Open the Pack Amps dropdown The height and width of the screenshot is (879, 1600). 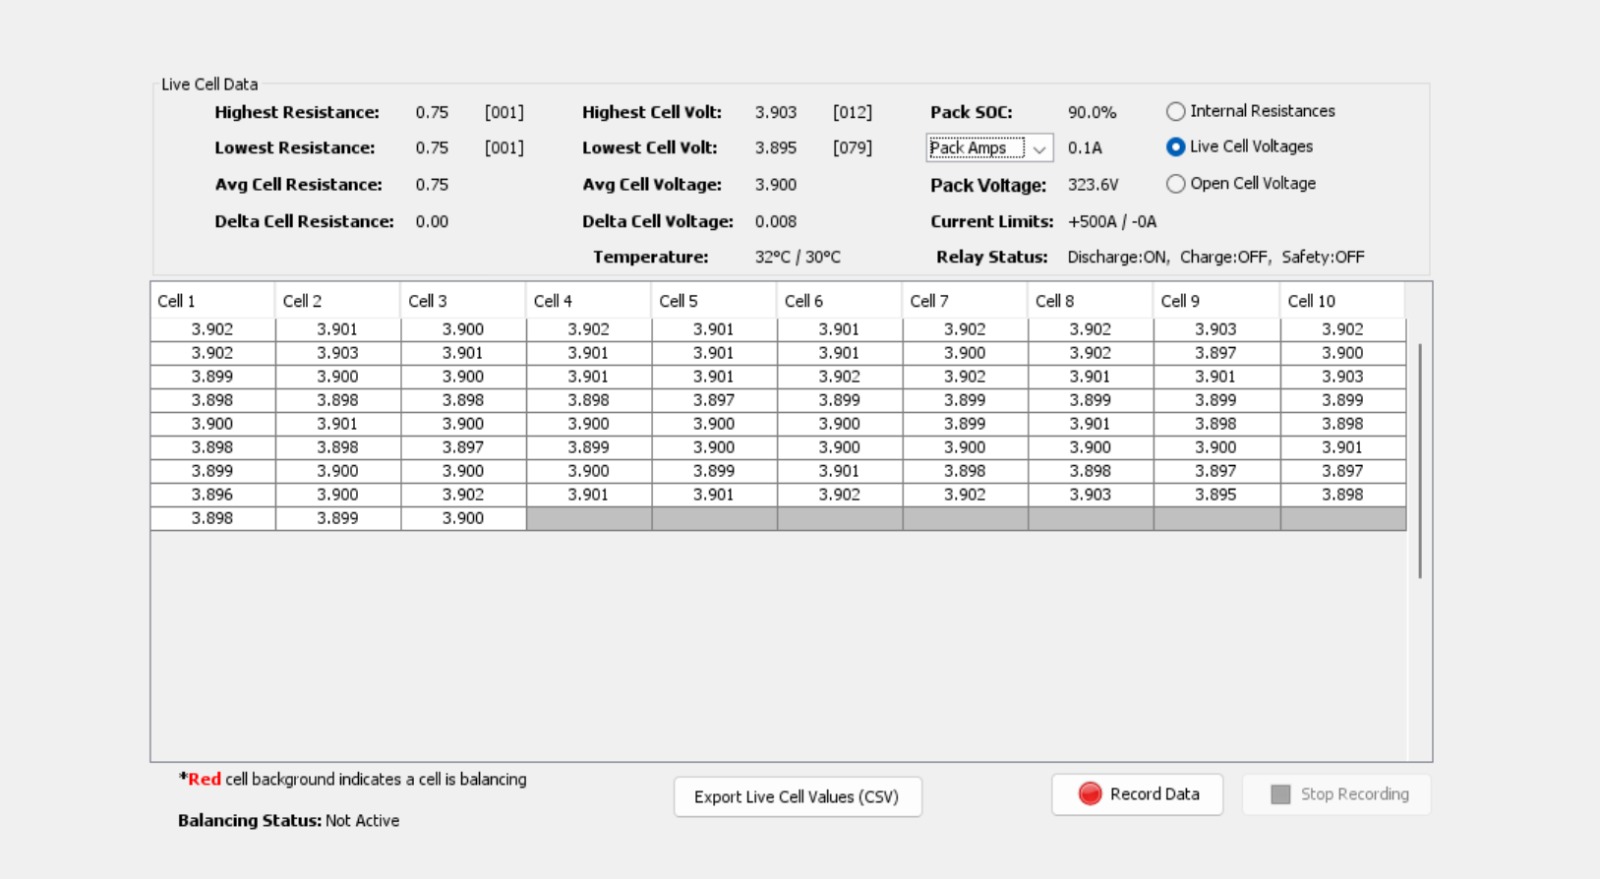[989, 148]
